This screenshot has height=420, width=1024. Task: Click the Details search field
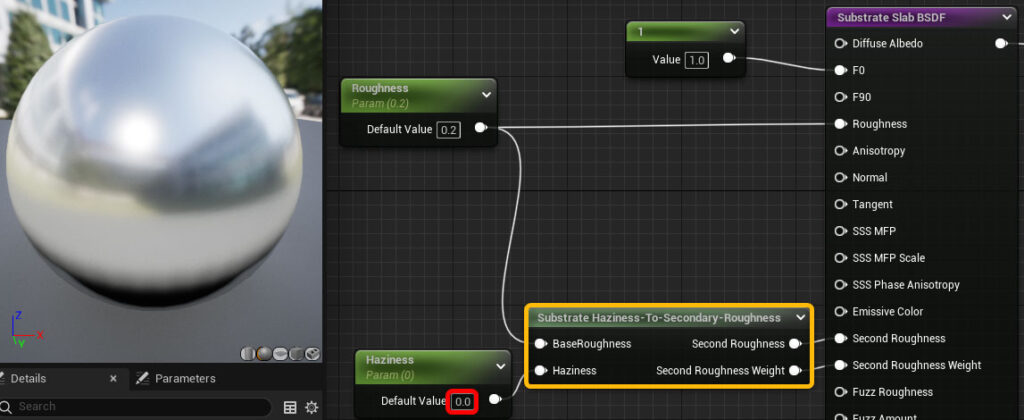tap(135, 407)
